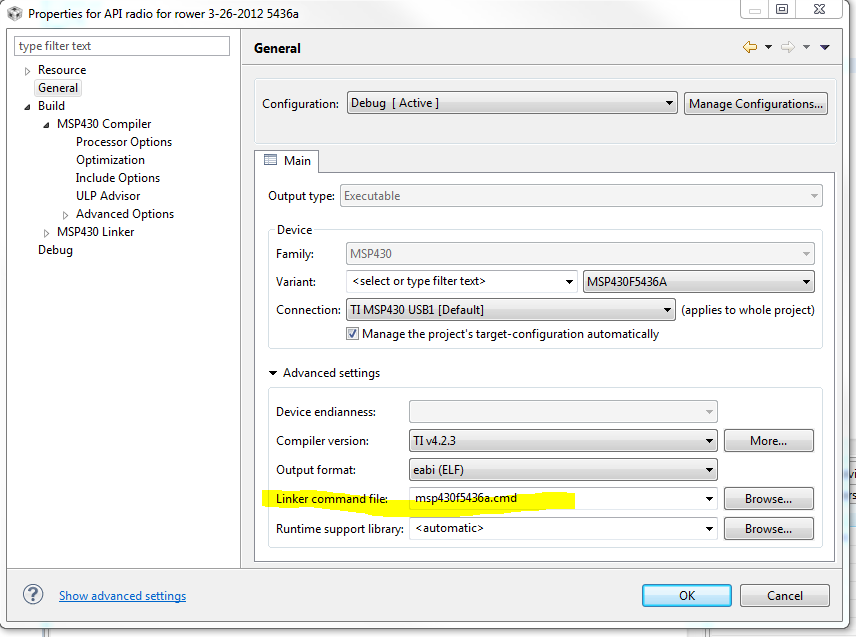Click Browse for Linker command file
The width and height of the screenshot is (856, 637).
pos(769,498)
